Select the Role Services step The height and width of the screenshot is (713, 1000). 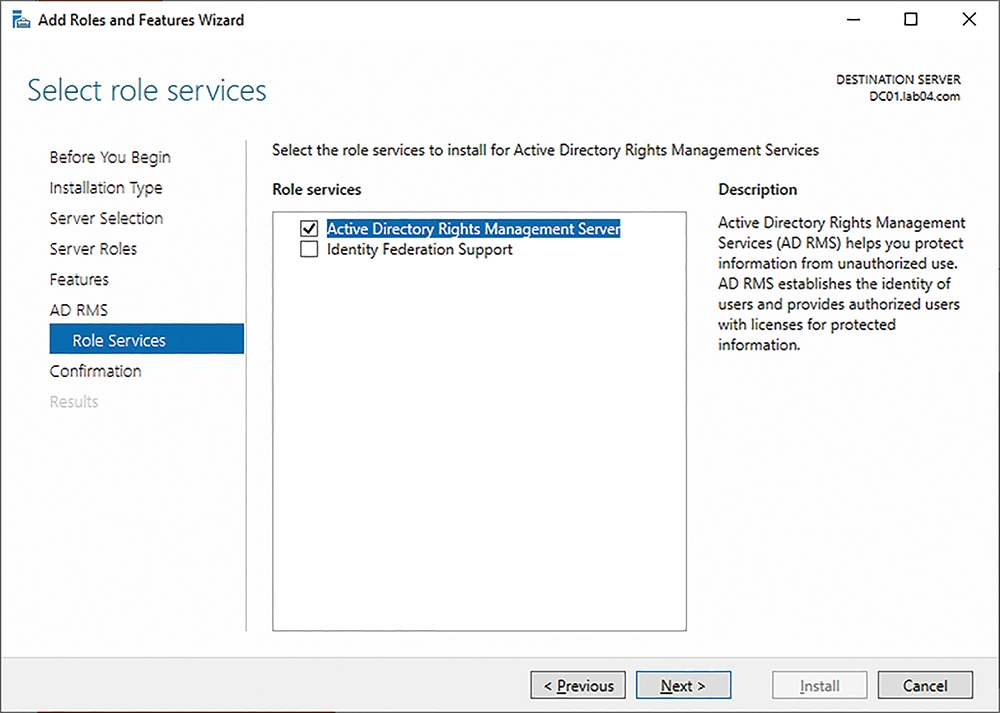coord(147,339)
